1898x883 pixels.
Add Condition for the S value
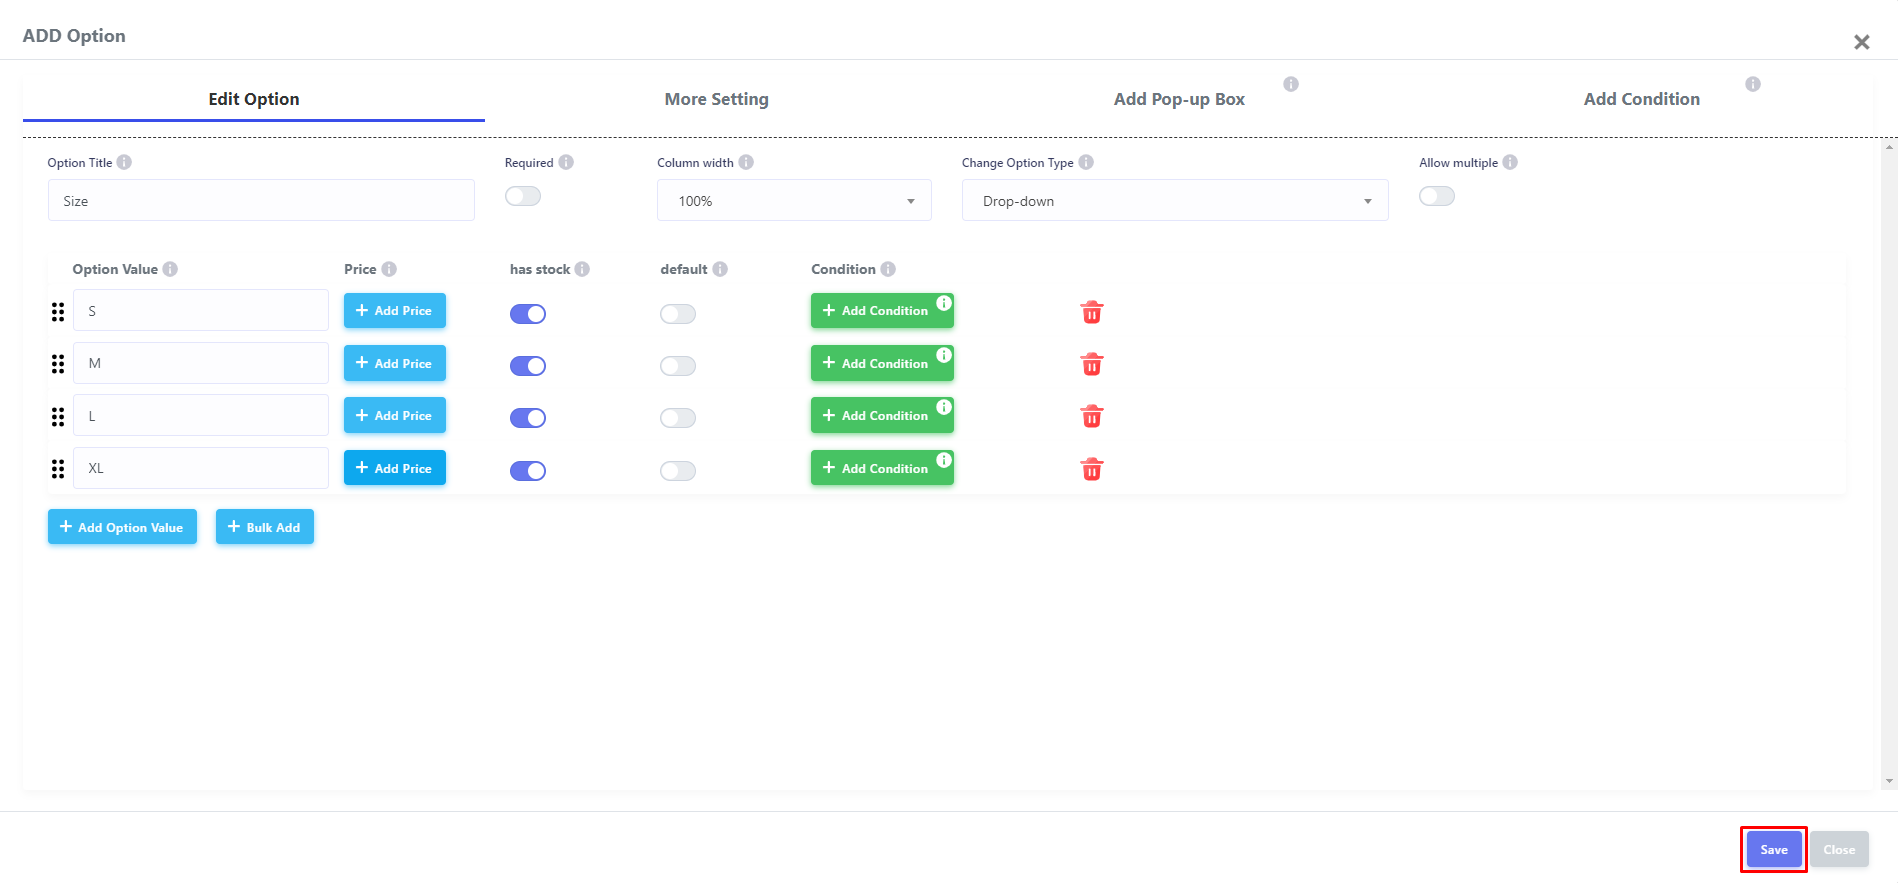click(x=882, y=310)
